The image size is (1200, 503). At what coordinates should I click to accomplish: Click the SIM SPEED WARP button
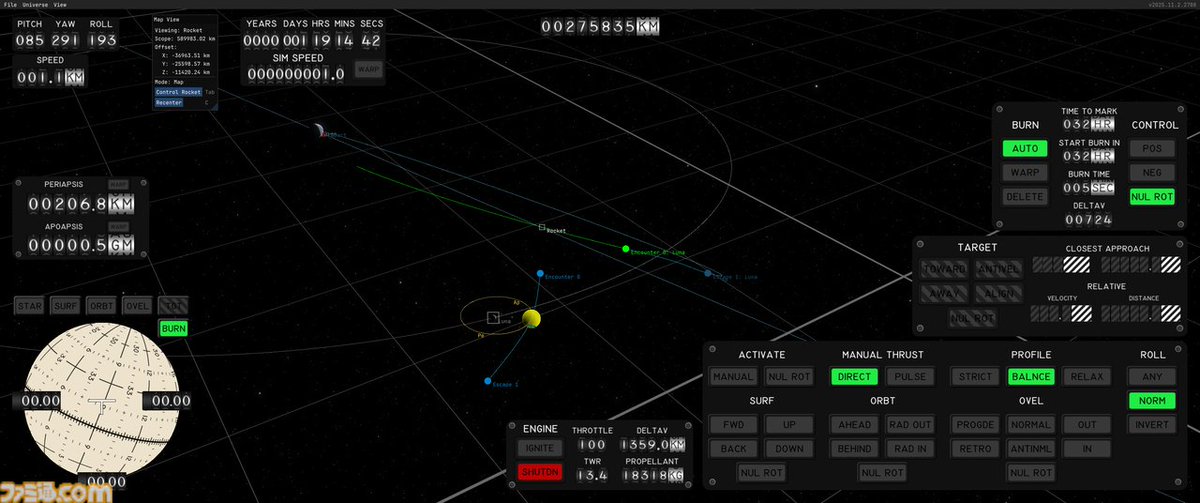tap(368, 70)
